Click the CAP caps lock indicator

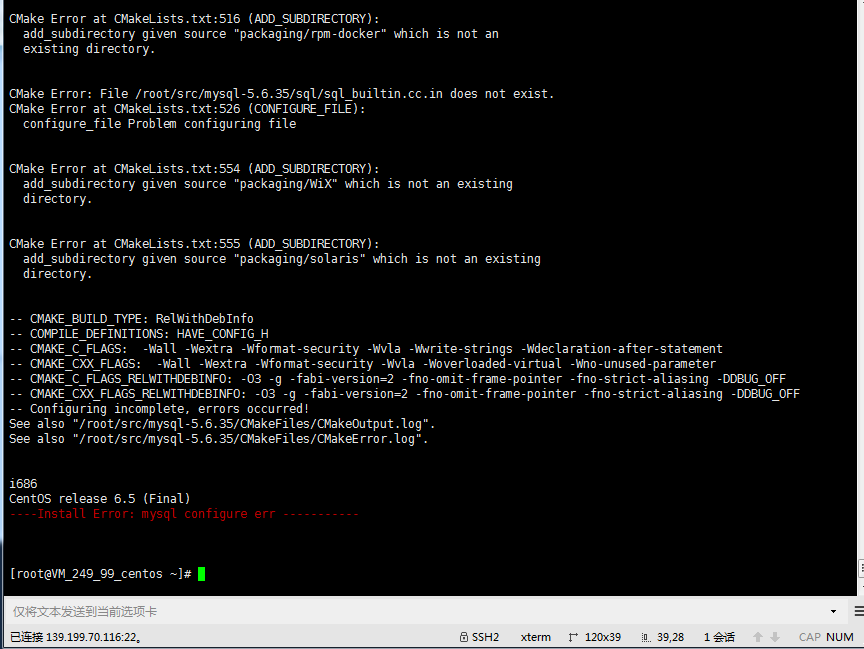click(x=809, y=637)
